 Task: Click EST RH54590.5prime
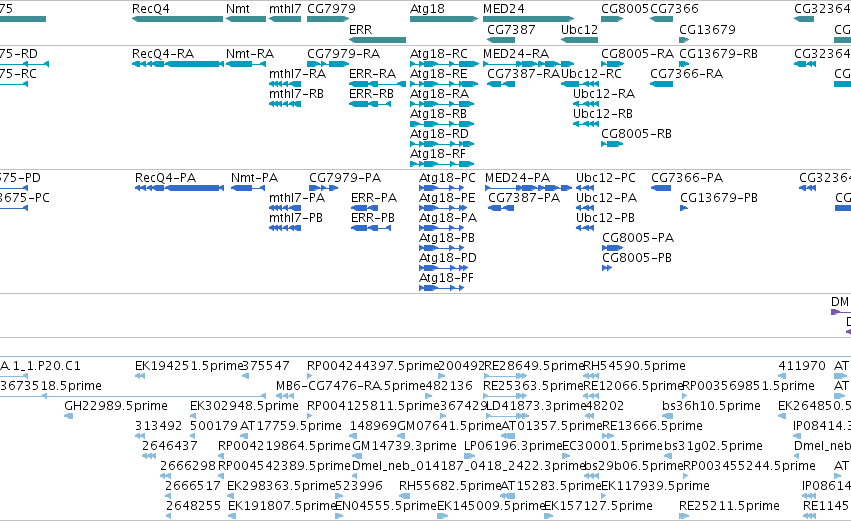pyautogui.click(x=590, y=376)
